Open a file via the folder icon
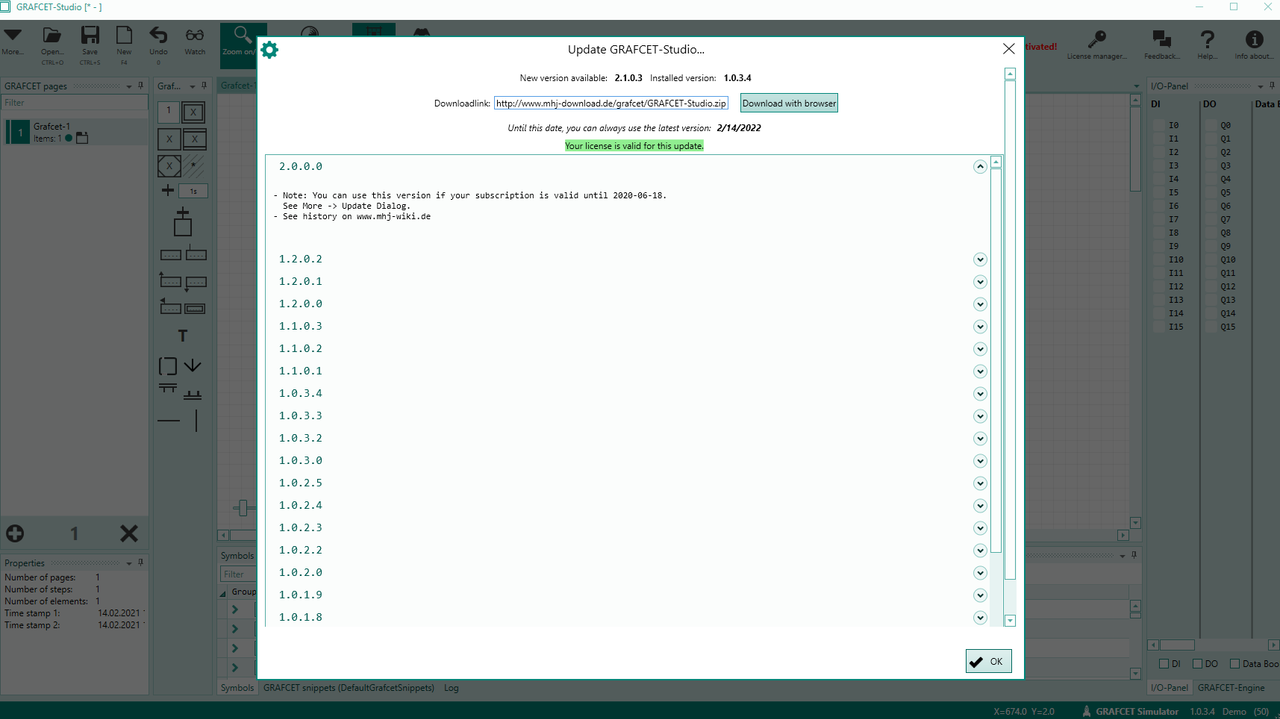1280x719 pixels. point(52,36)
